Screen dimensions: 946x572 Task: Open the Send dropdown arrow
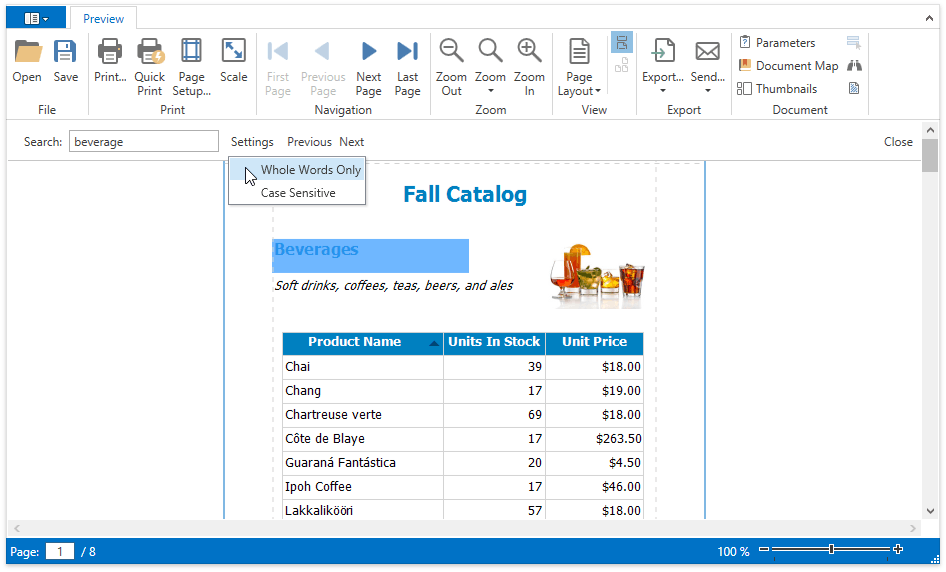pos(708,91)
